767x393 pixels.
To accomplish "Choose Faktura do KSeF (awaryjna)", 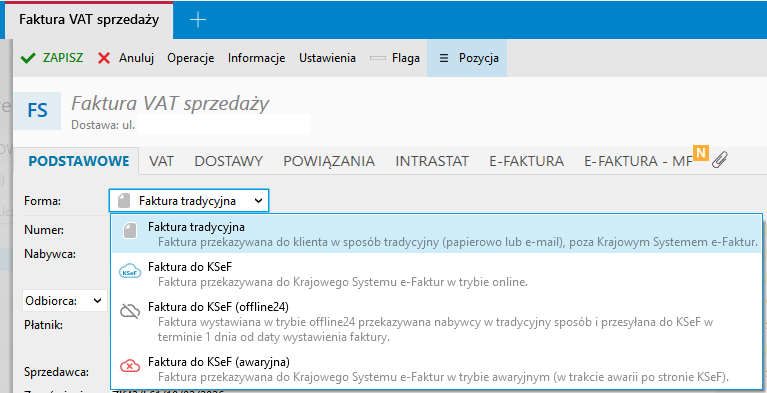I will click(x=437, y=369).
